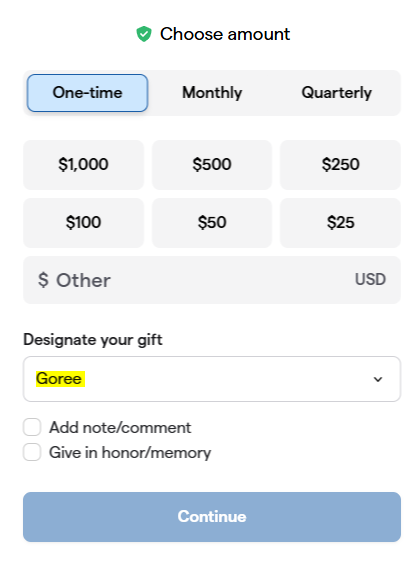Viewport: 420px width, 567px height.
Task: Focus the Other amount input field
Action: [x=212, y=280]
